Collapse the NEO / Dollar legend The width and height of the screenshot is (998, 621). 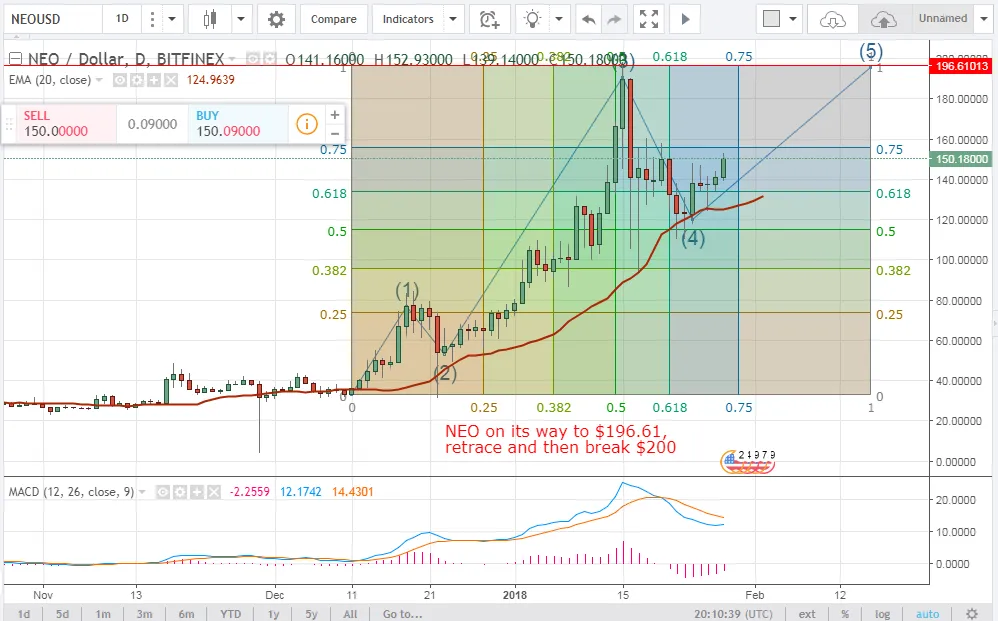(x=16, y=59)
